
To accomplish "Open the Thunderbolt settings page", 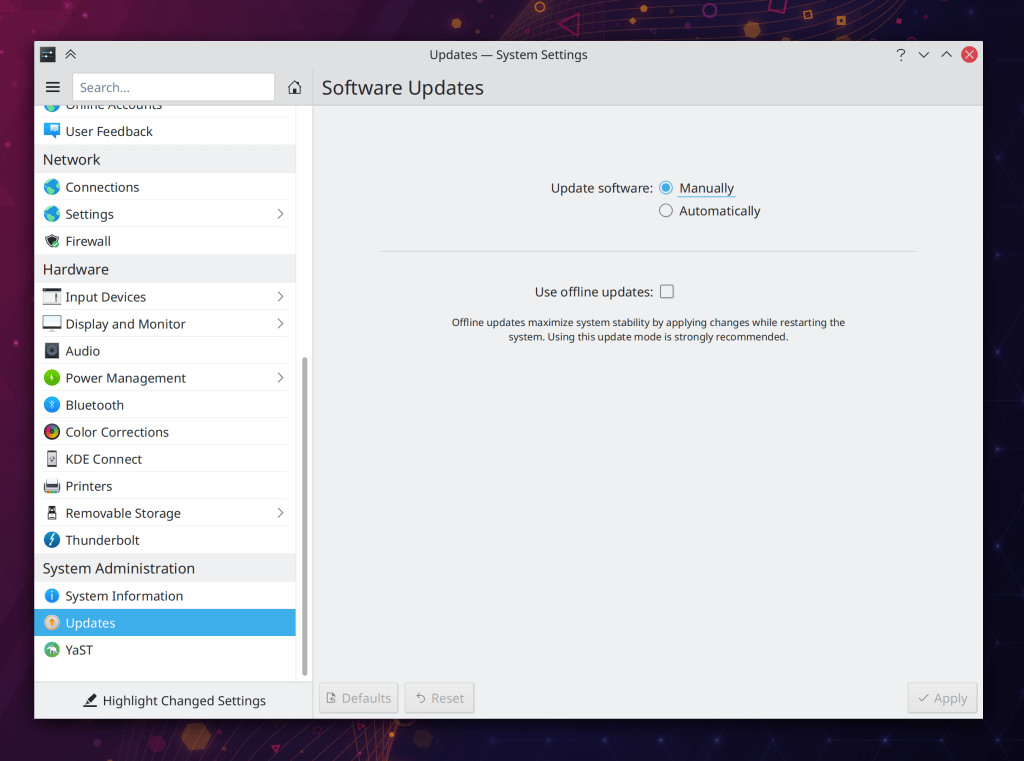I will click(102, 540).
